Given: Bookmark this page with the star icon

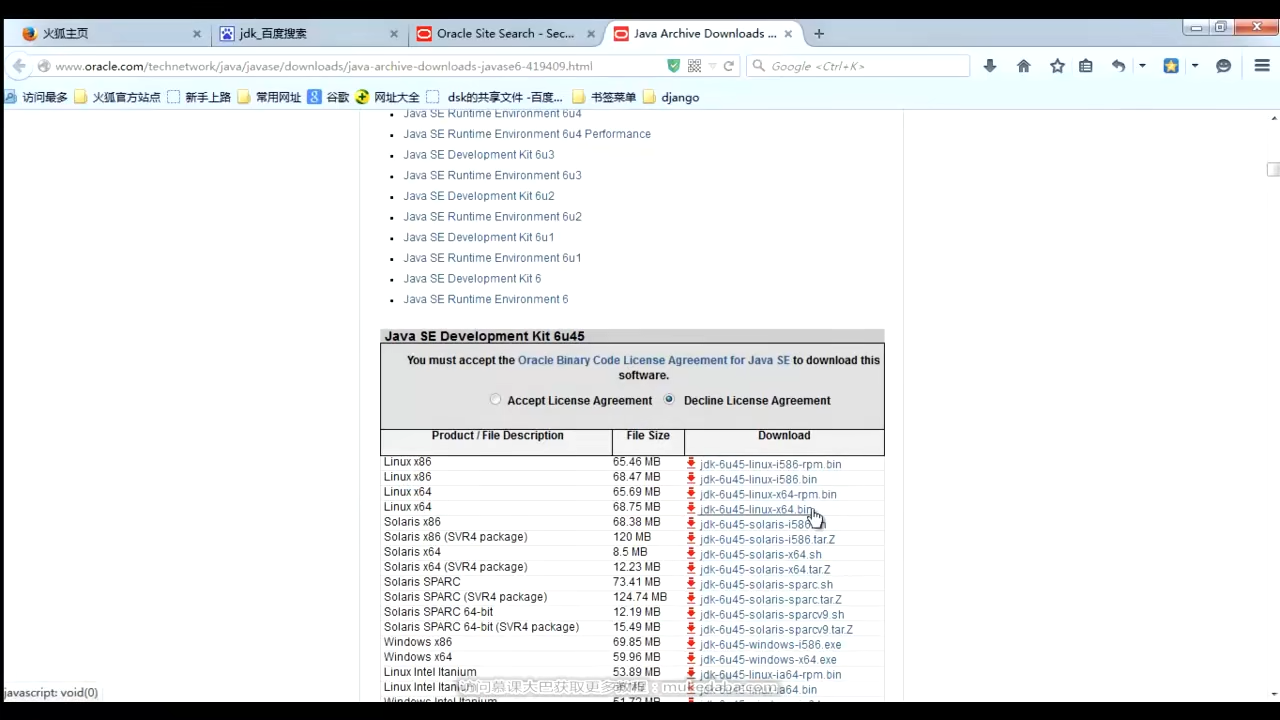Looking at the screenshot, I should [1057, 66].
